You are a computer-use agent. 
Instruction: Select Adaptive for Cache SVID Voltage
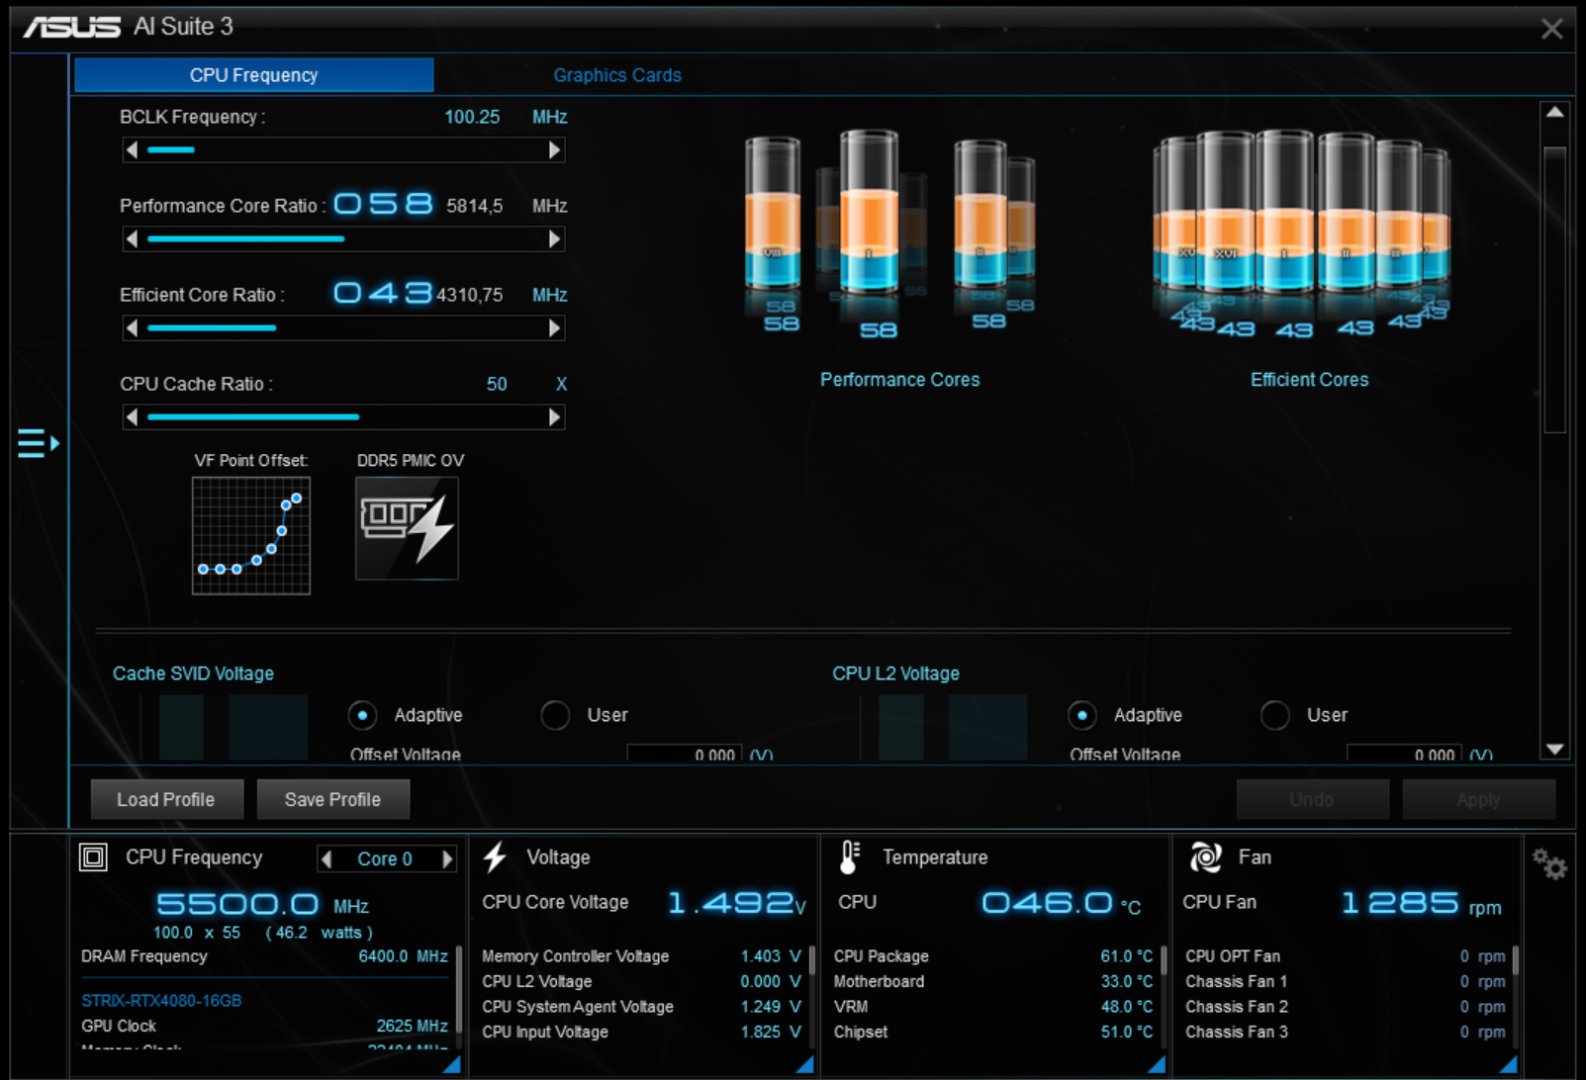362,715
